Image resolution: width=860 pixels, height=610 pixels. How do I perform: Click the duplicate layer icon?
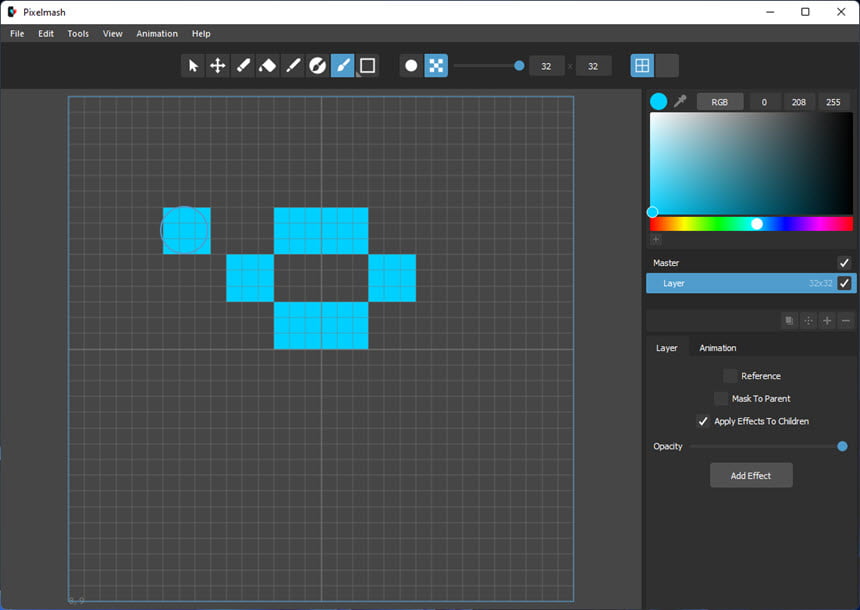789,320
